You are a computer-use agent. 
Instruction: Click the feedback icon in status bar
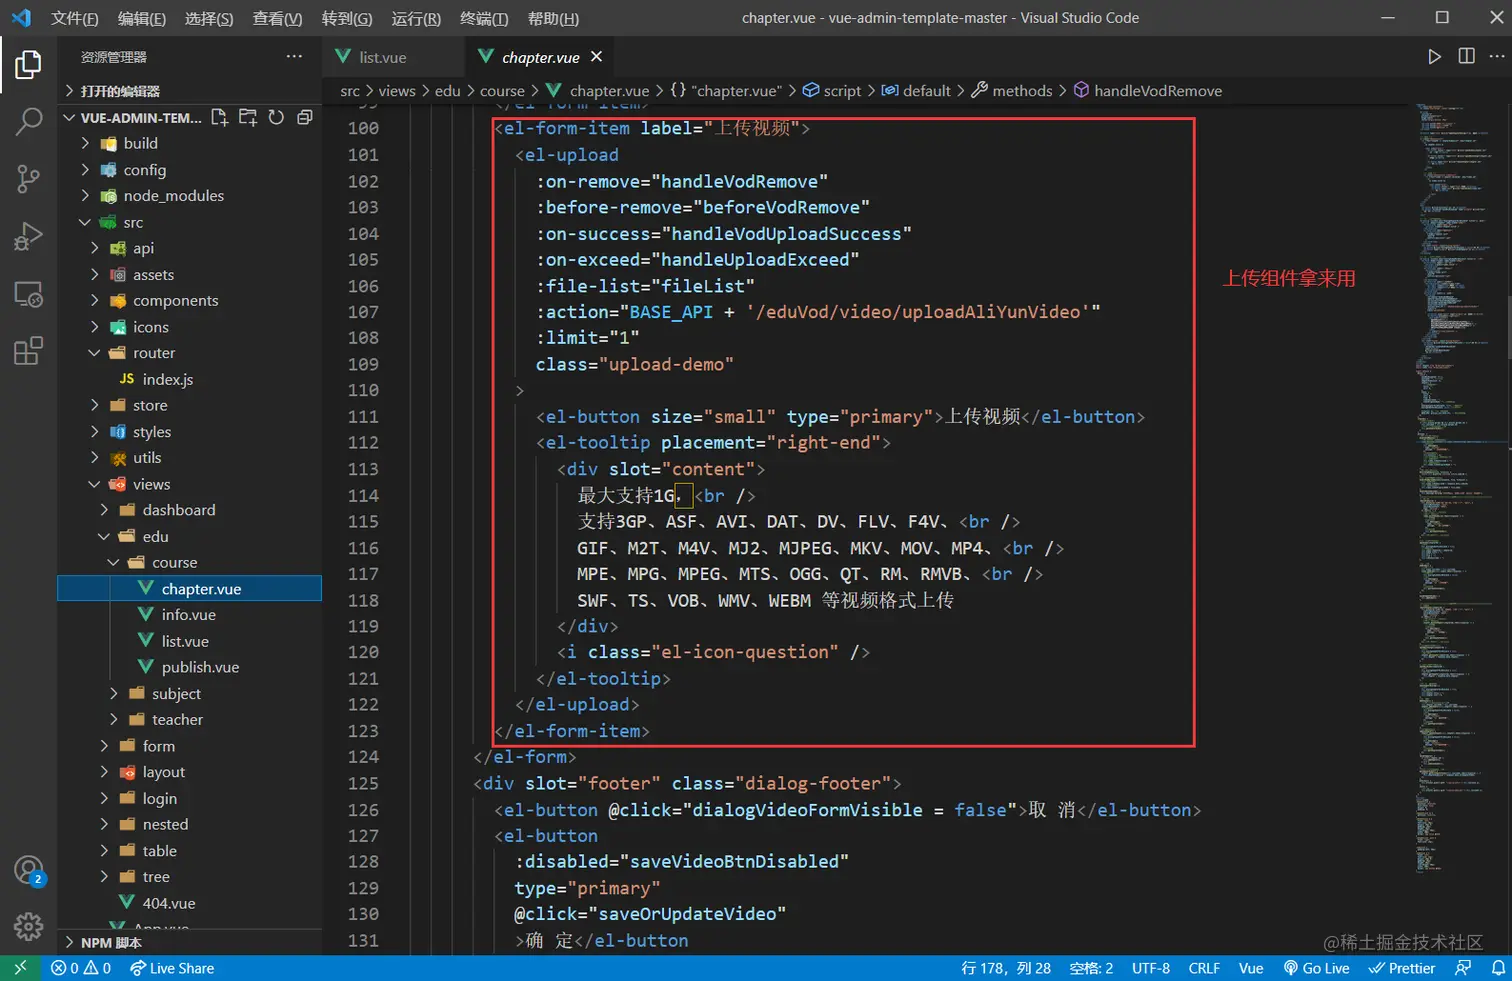[x=1463, y=968]
